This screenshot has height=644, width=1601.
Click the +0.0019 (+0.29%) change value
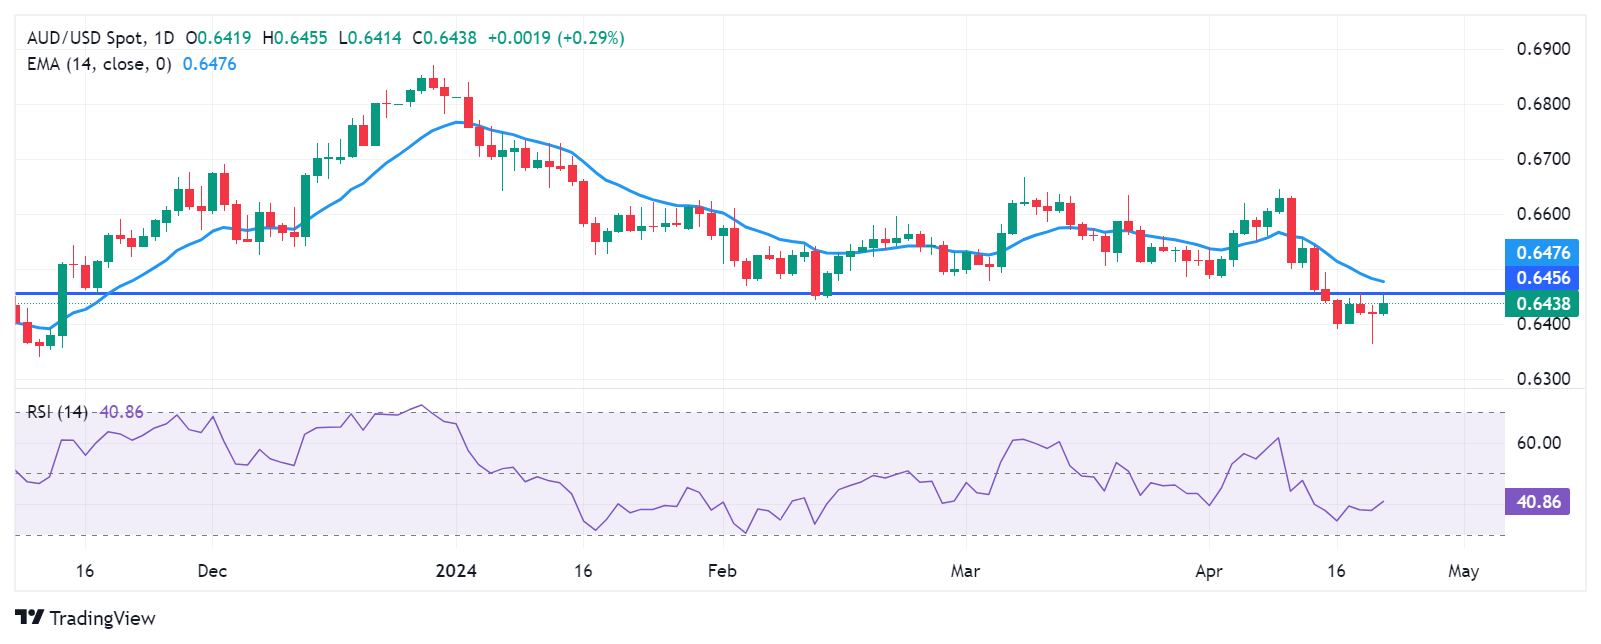coord(555,38)
